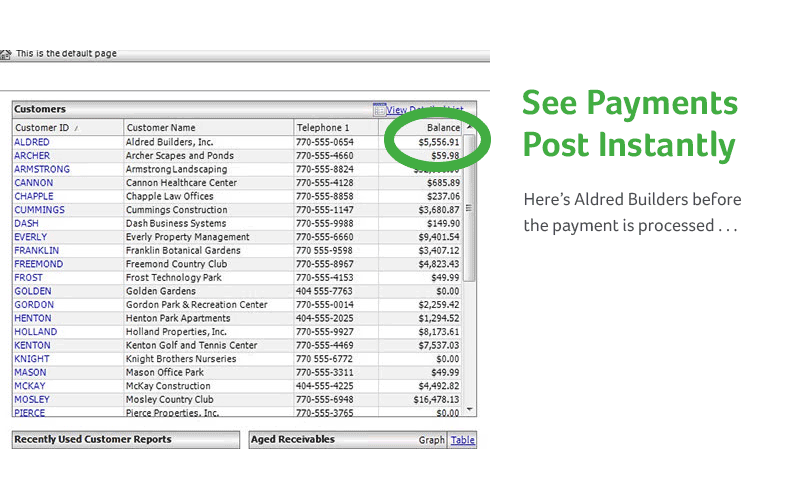This screenshot has height=500, width=800.
Task: Click the home default page icon
Action: coord(6,54)
